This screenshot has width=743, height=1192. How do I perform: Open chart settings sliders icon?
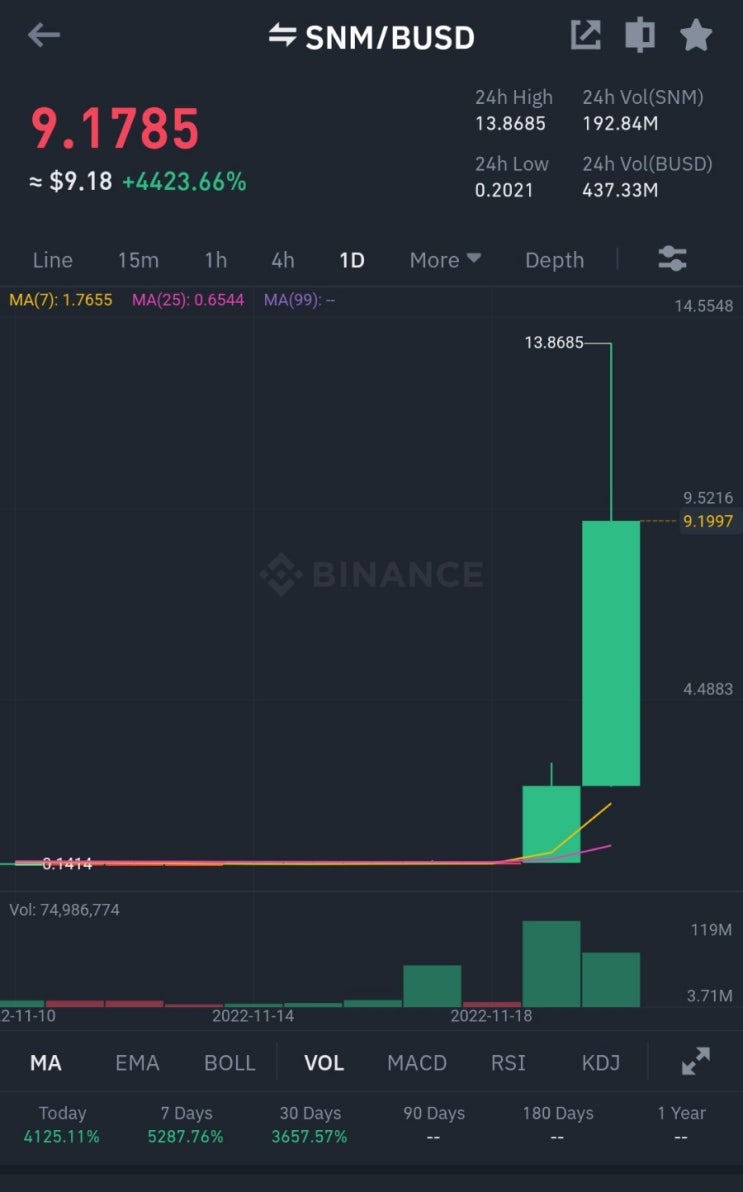pyautogui.click(x=672, y=259)
